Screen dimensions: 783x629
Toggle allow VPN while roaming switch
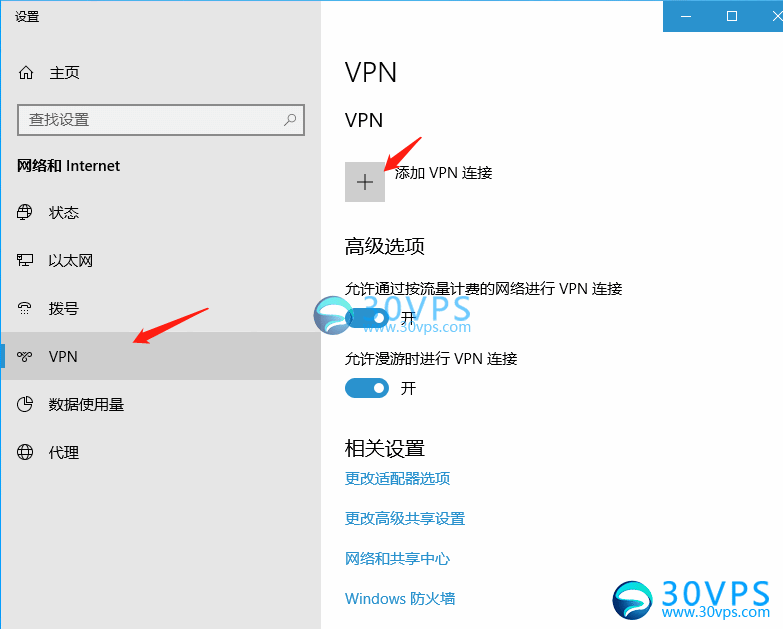367,388
